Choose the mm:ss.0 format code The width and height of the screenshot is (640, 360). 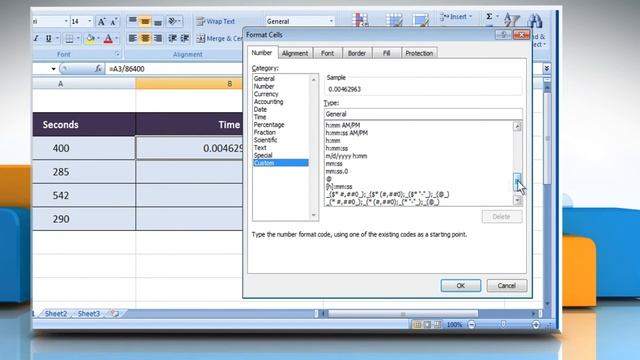pos(337,171)
